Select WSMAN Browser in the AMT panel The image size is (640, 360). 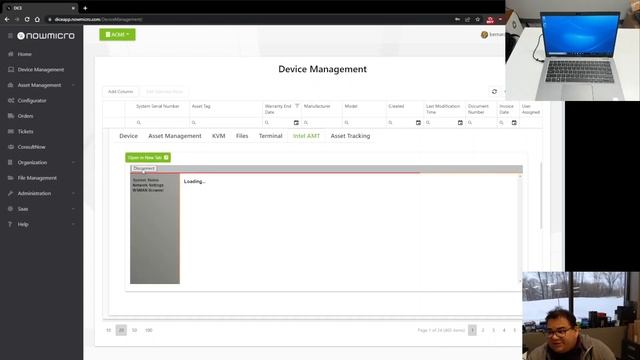click(148, 190)
